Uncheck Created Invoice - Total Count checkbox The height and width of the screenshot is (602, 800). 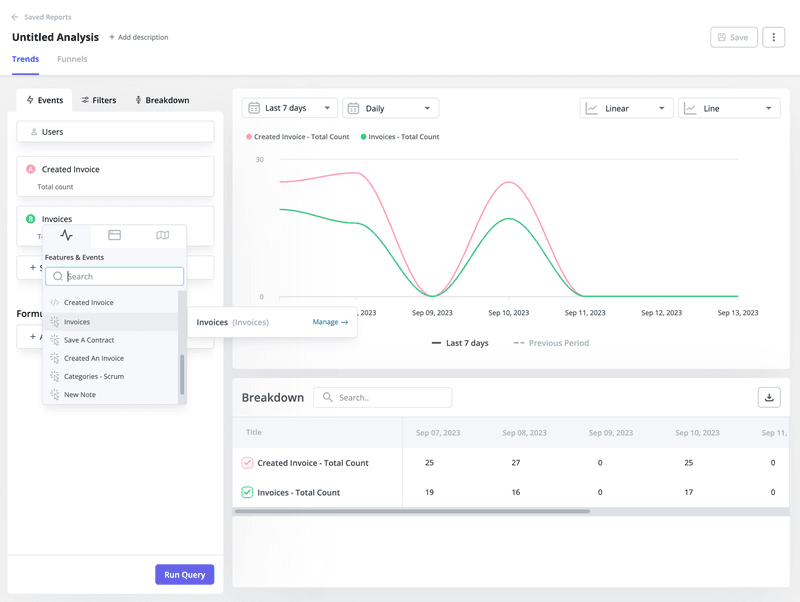[247, 463]
